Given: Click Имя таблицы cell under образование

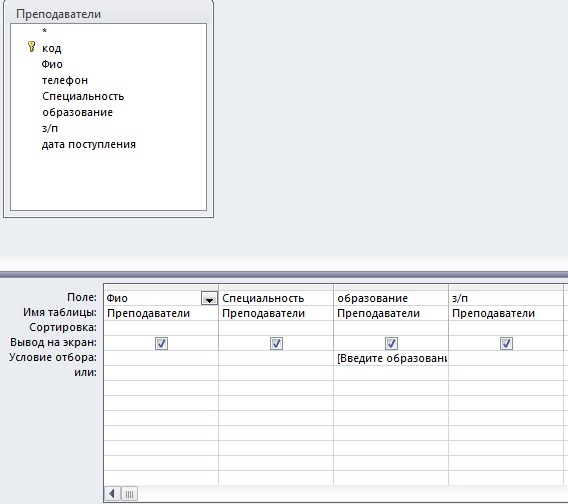Looking at the screenshot, I should (391, 313).
